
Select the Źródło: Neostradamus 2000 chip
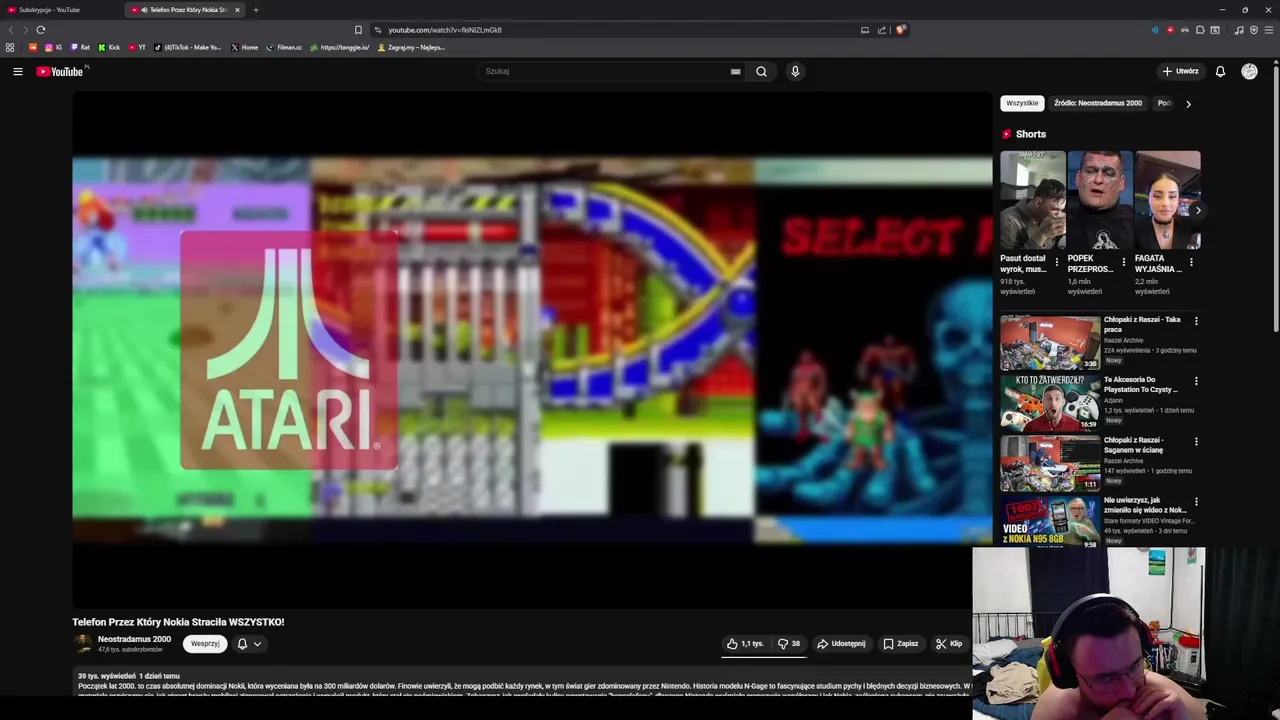[1098, 103]
